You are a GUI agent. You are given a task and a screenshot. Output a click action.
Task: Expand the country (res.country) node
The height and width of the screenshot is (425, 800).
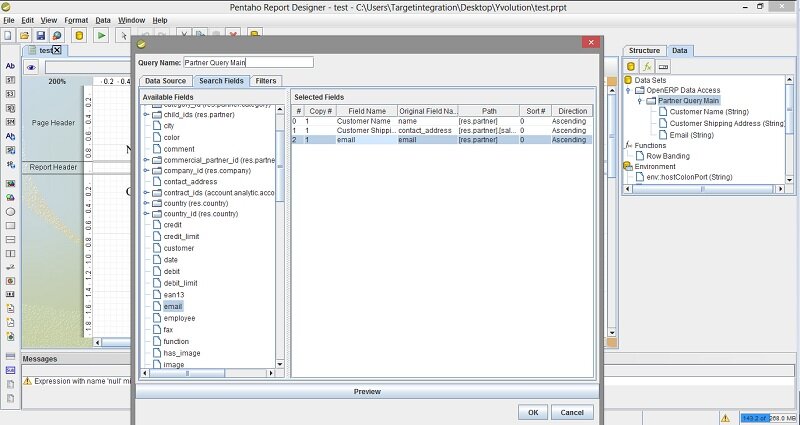coord(146,204)
